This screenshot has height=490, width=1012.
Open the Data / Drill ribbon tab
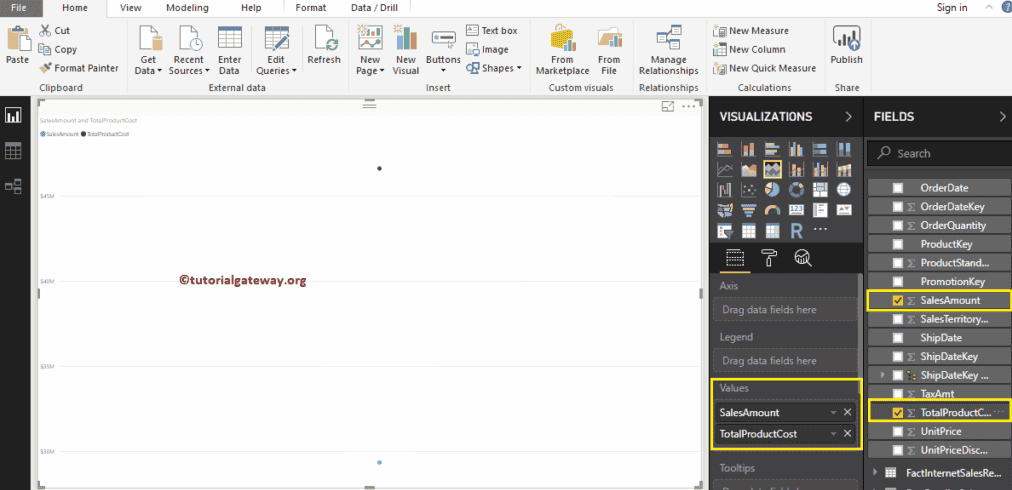[x=374, y=8]
